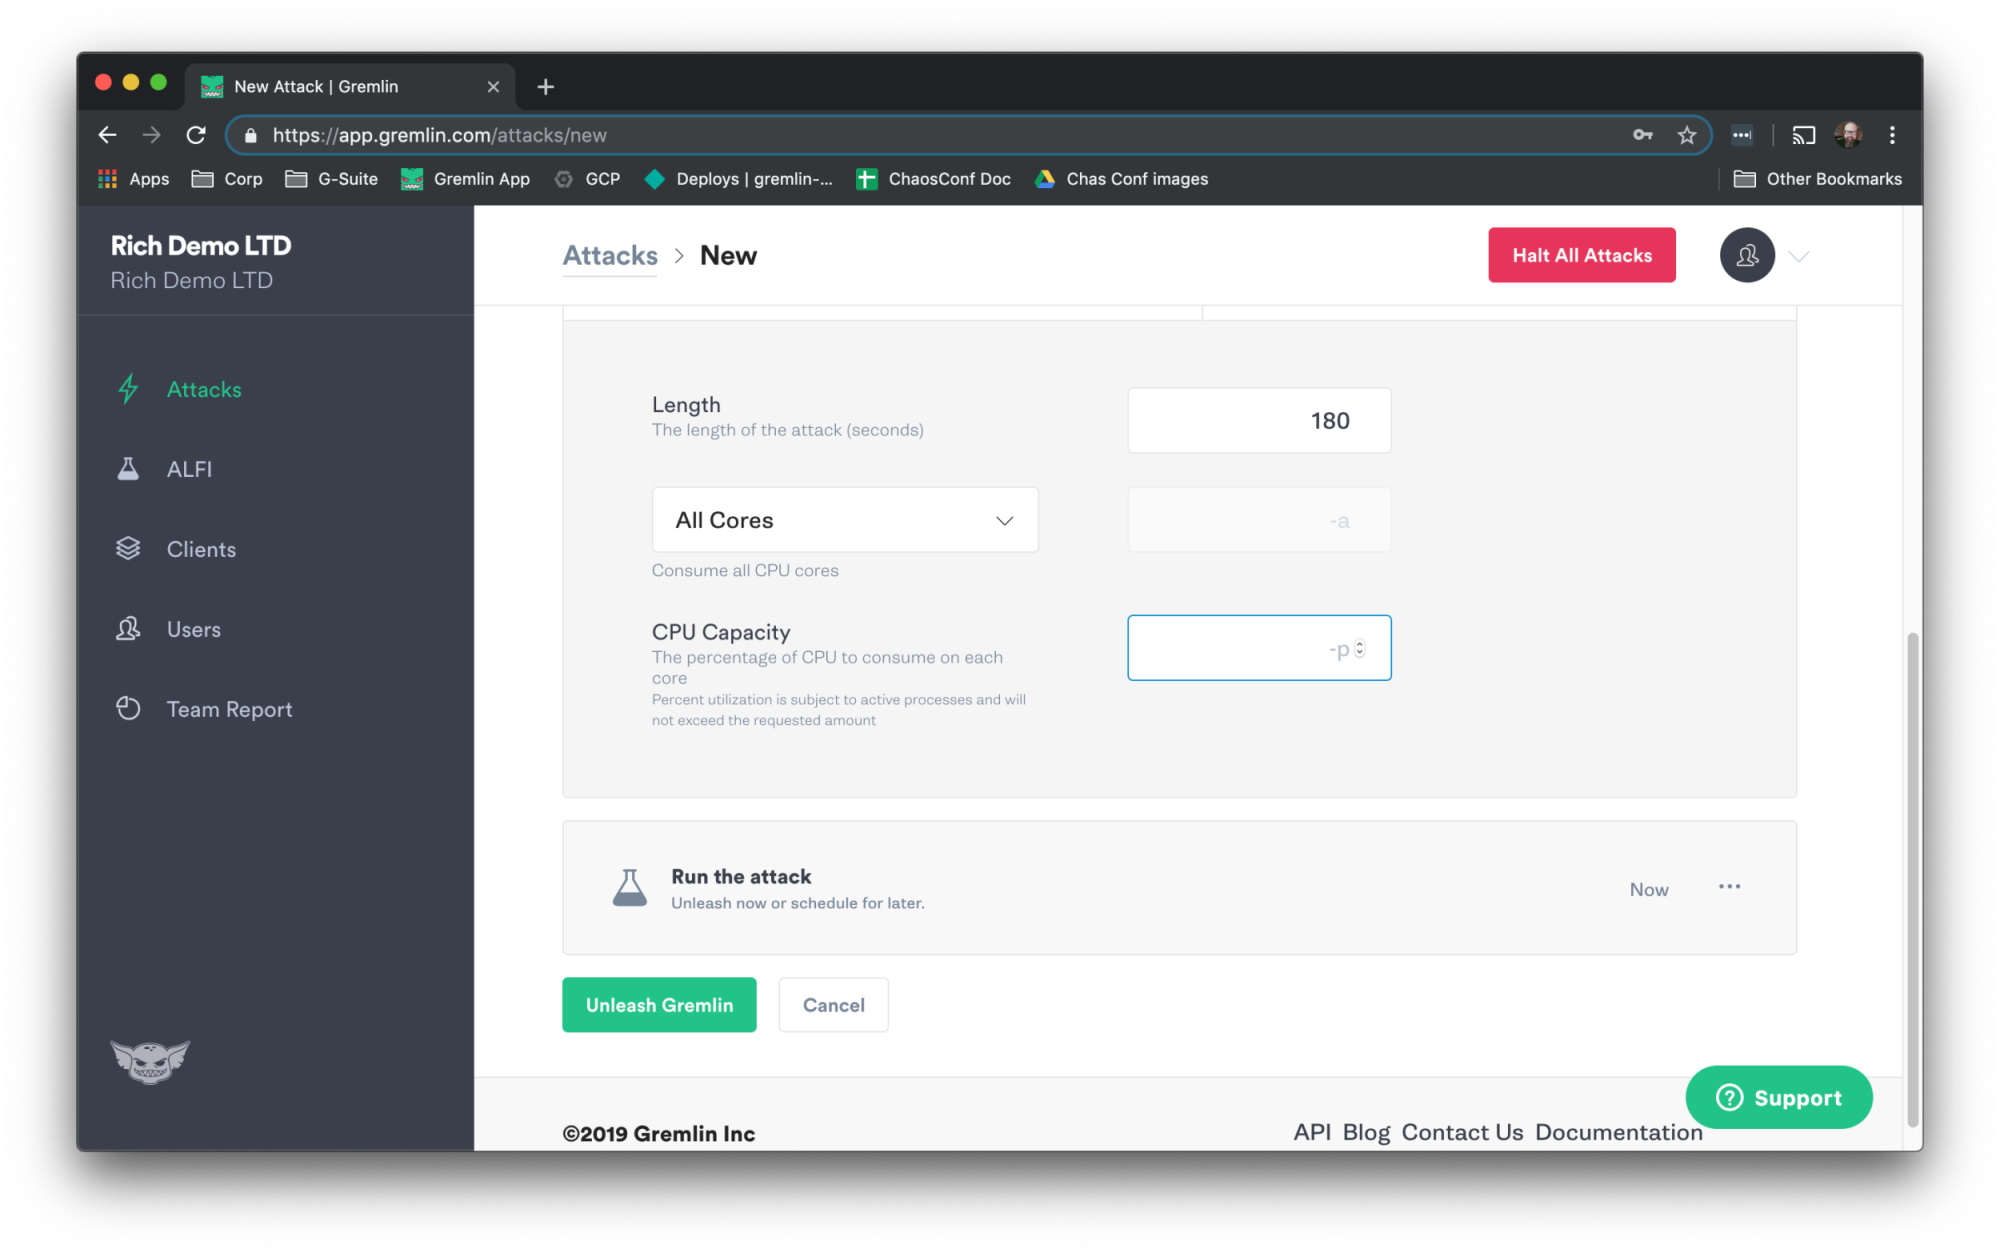Viewport: 2000px width, 1253px height.
Task: Expand the account chevron next to avatar
Action: coord(1799,257)
